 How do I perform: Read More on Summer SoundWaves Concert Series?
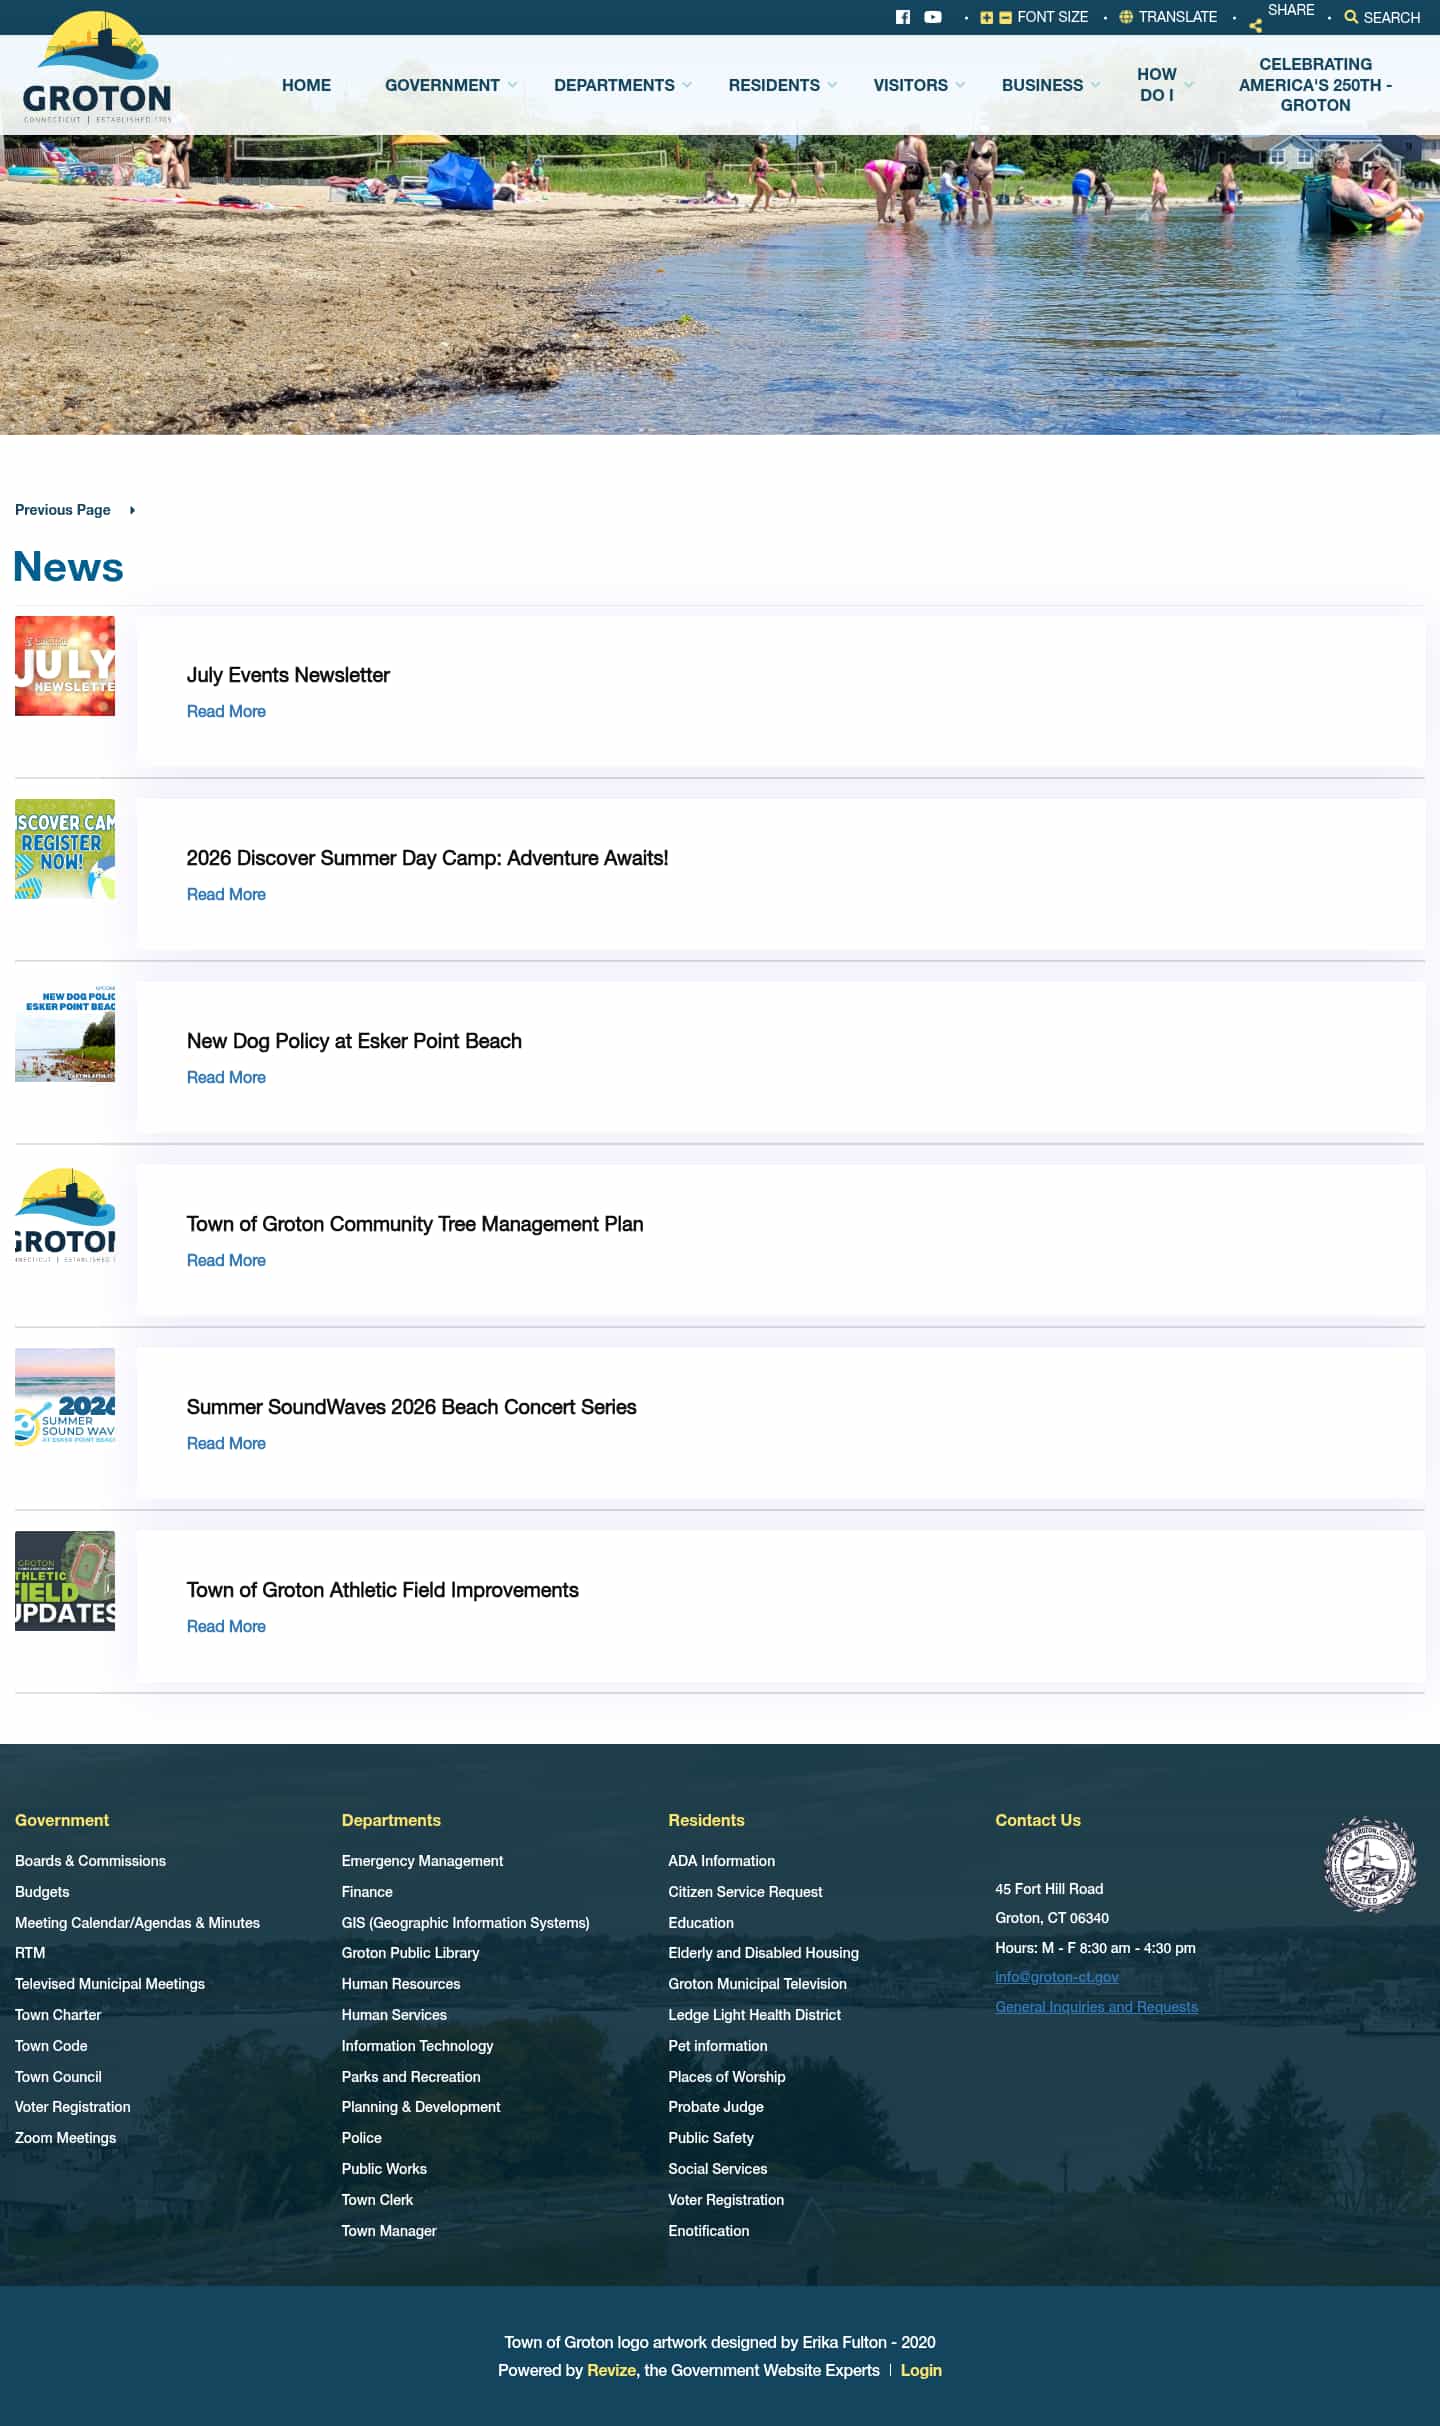[226, 1443]
